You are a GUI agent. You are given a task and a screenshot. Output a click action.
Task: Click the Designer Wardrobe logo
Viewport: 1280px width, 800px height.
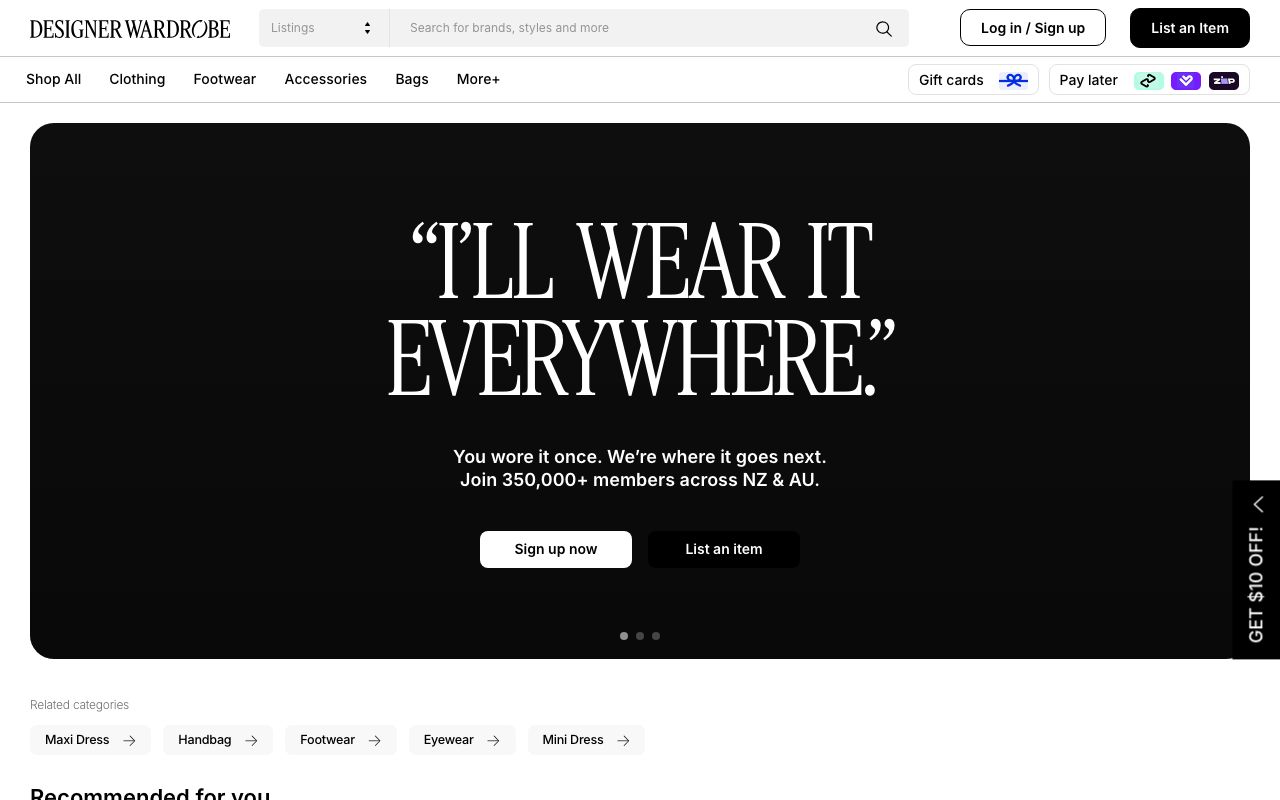(x=130, y=29)
